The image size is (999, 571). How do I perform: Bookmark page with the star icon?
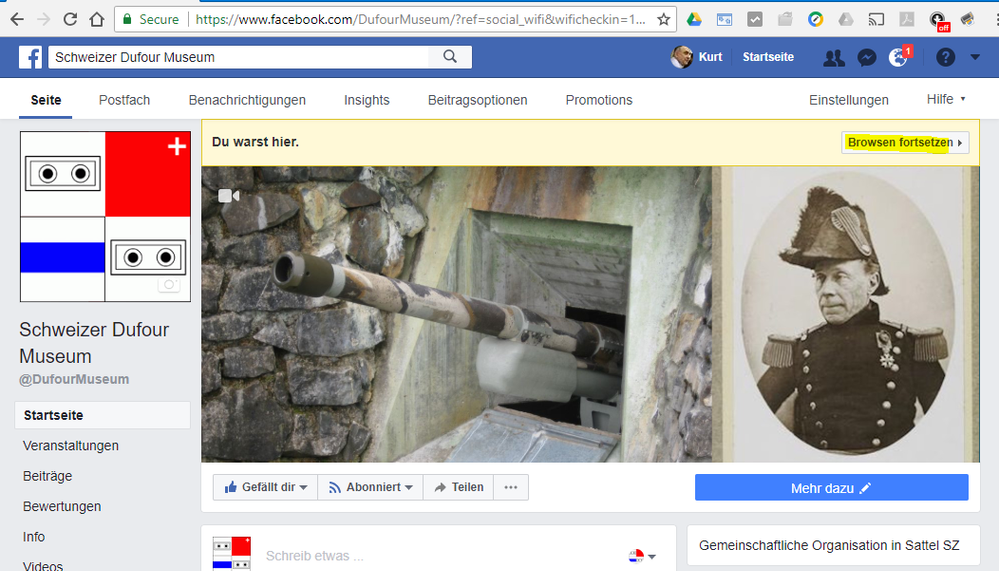(663, 19)
